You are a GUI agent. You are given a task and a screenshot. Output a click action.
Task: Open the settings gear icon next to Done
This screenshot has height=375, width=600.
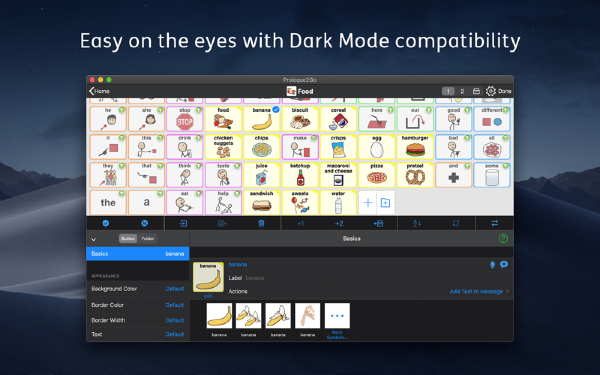tap(491, 91)
